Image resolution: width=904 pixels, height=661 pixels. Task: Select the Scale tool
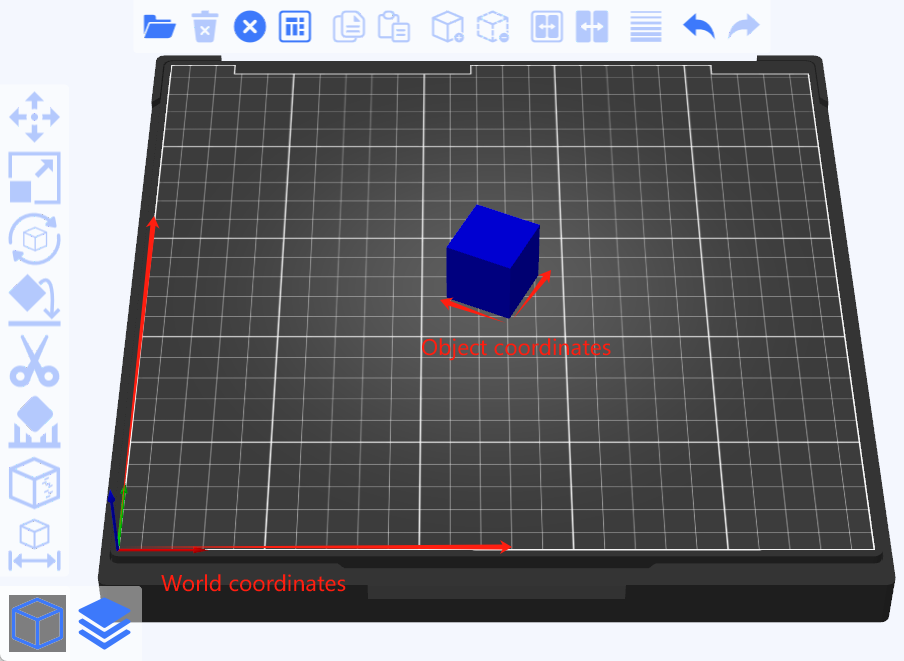34,178
